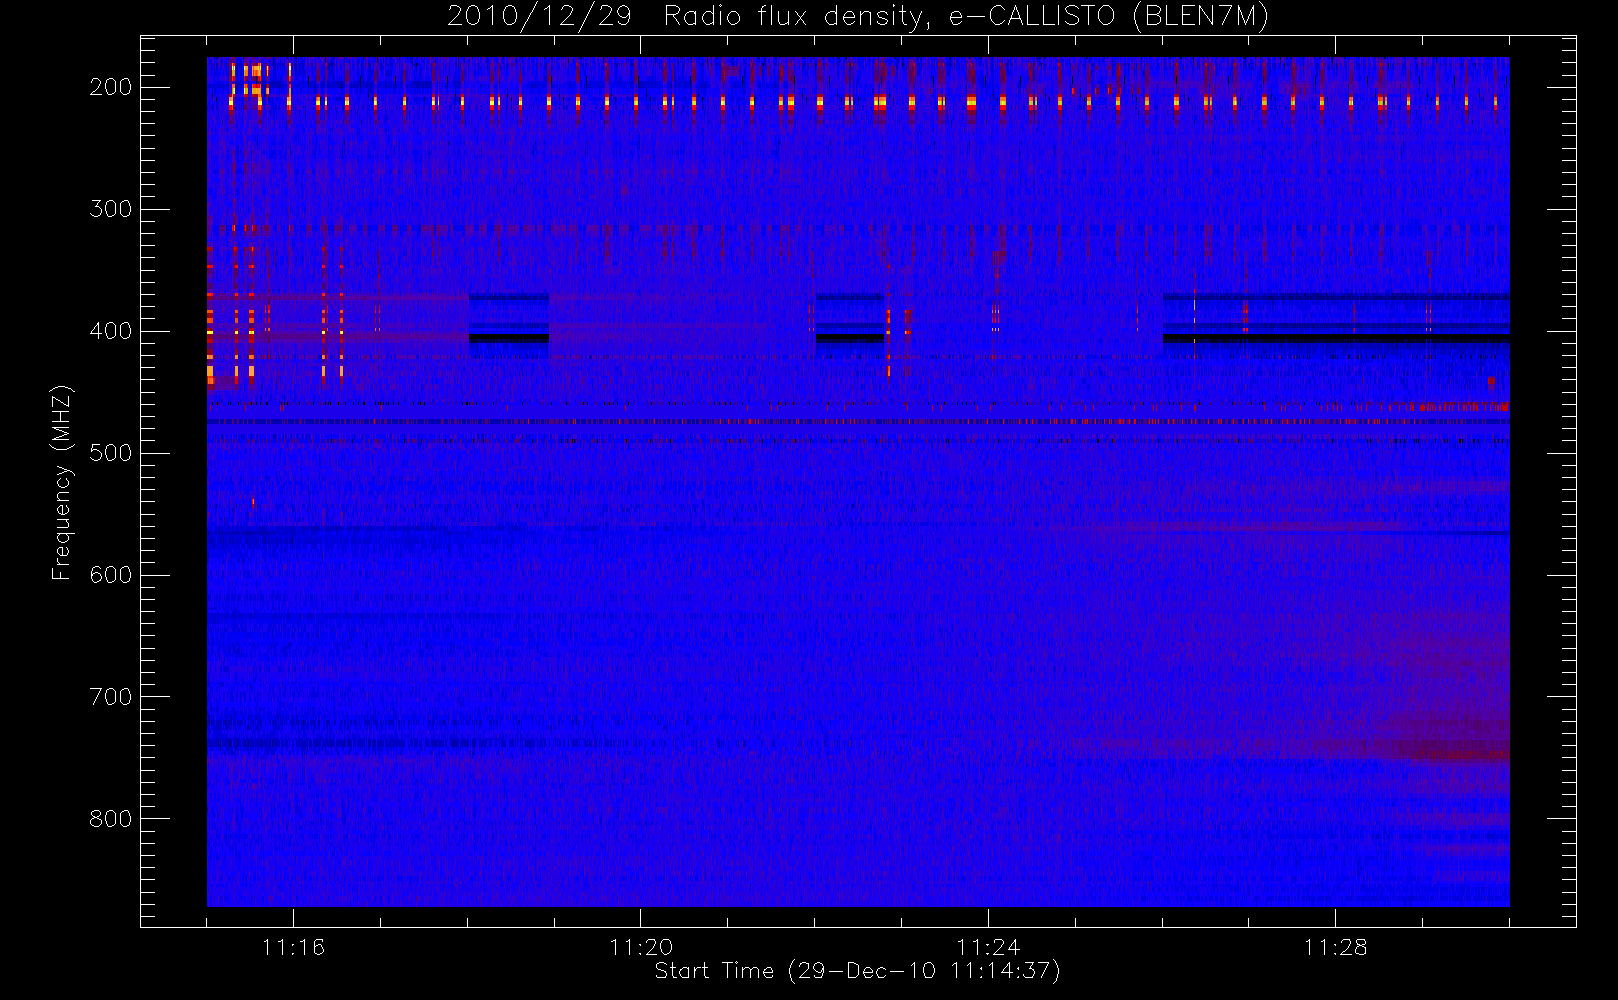Click the 400 frequency tick label
Screen dimensions: 1618x1000
[111, 331]
